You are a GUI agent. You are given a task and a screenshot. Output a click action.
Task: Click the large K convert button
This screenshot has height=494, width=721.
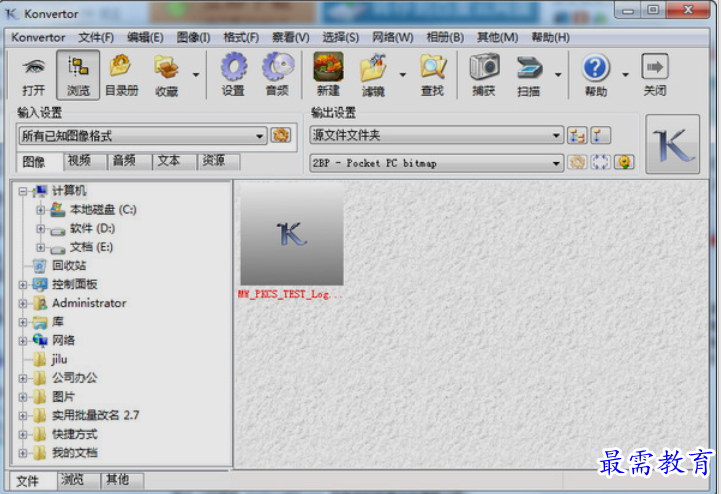(x=673, y=144)
